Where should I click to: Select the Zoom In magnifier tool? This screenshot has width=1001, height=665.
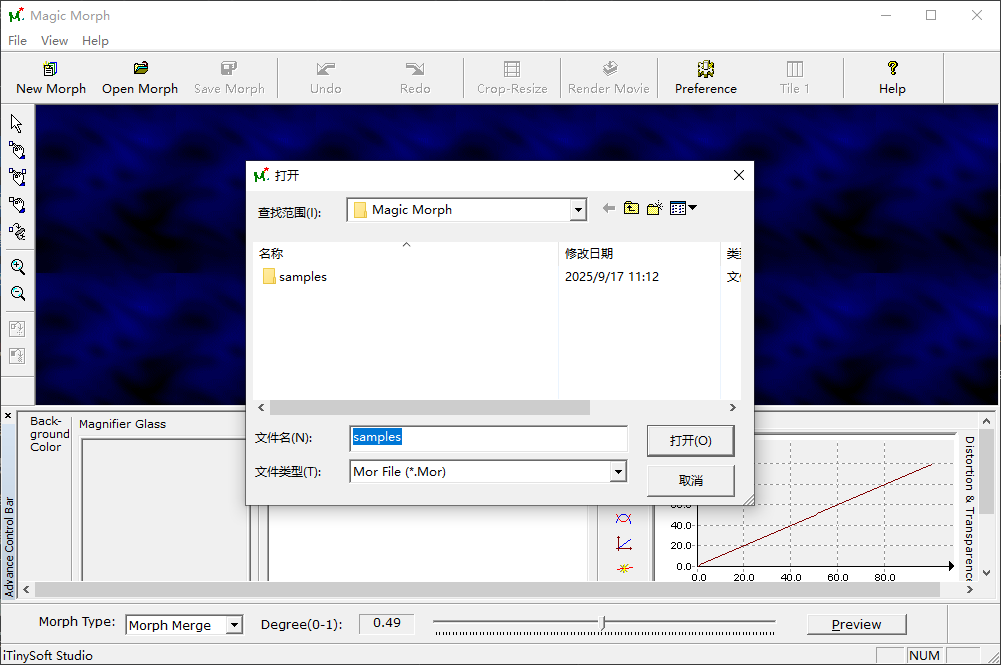pos(17,267)
